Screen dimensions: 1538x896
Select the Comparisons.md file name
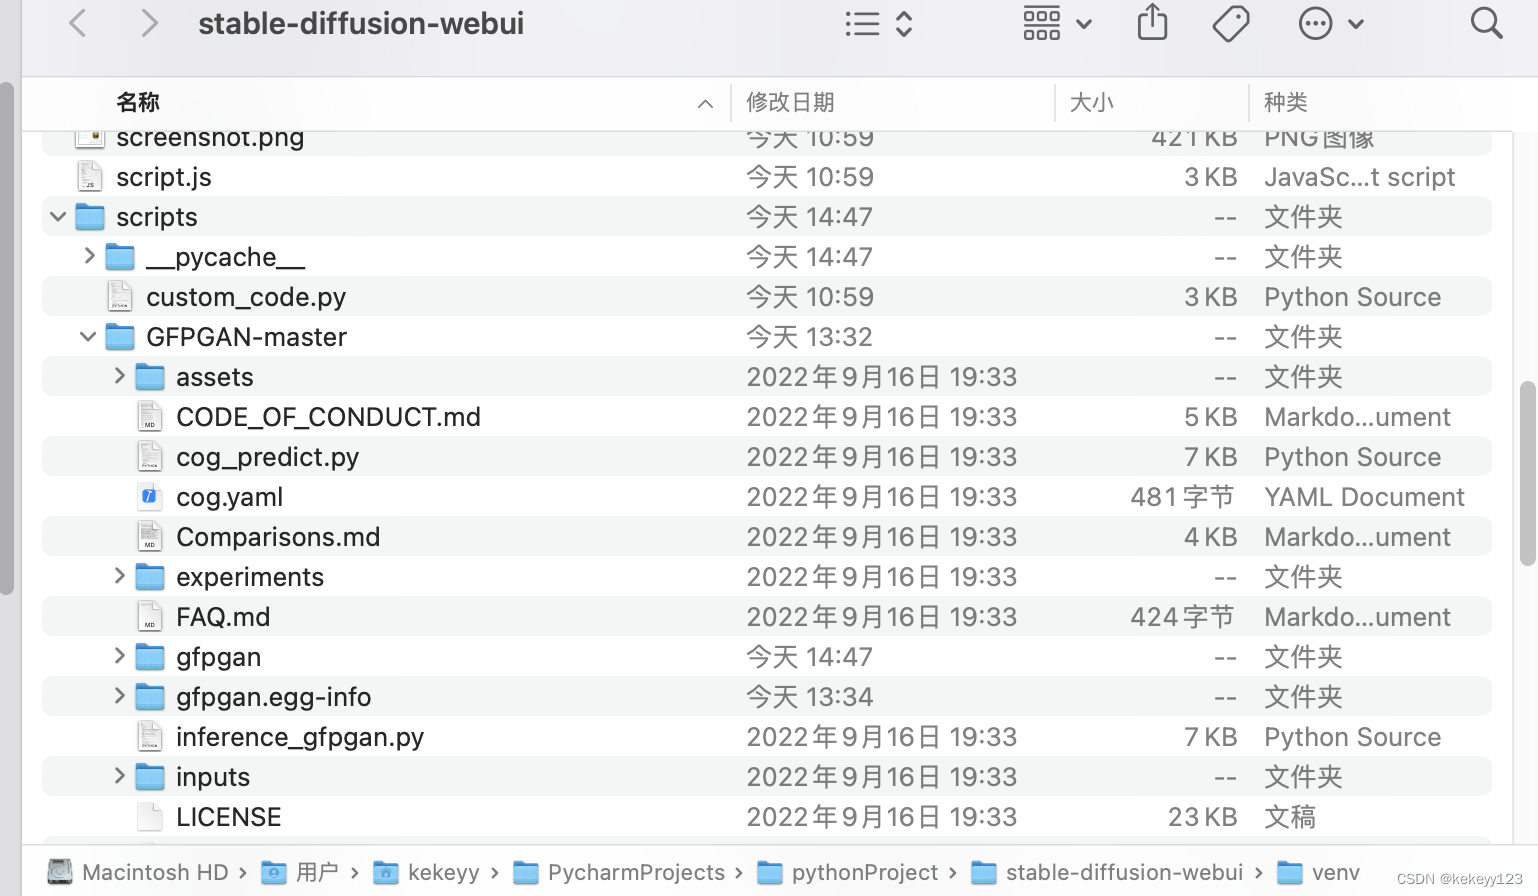coord(278,537)
